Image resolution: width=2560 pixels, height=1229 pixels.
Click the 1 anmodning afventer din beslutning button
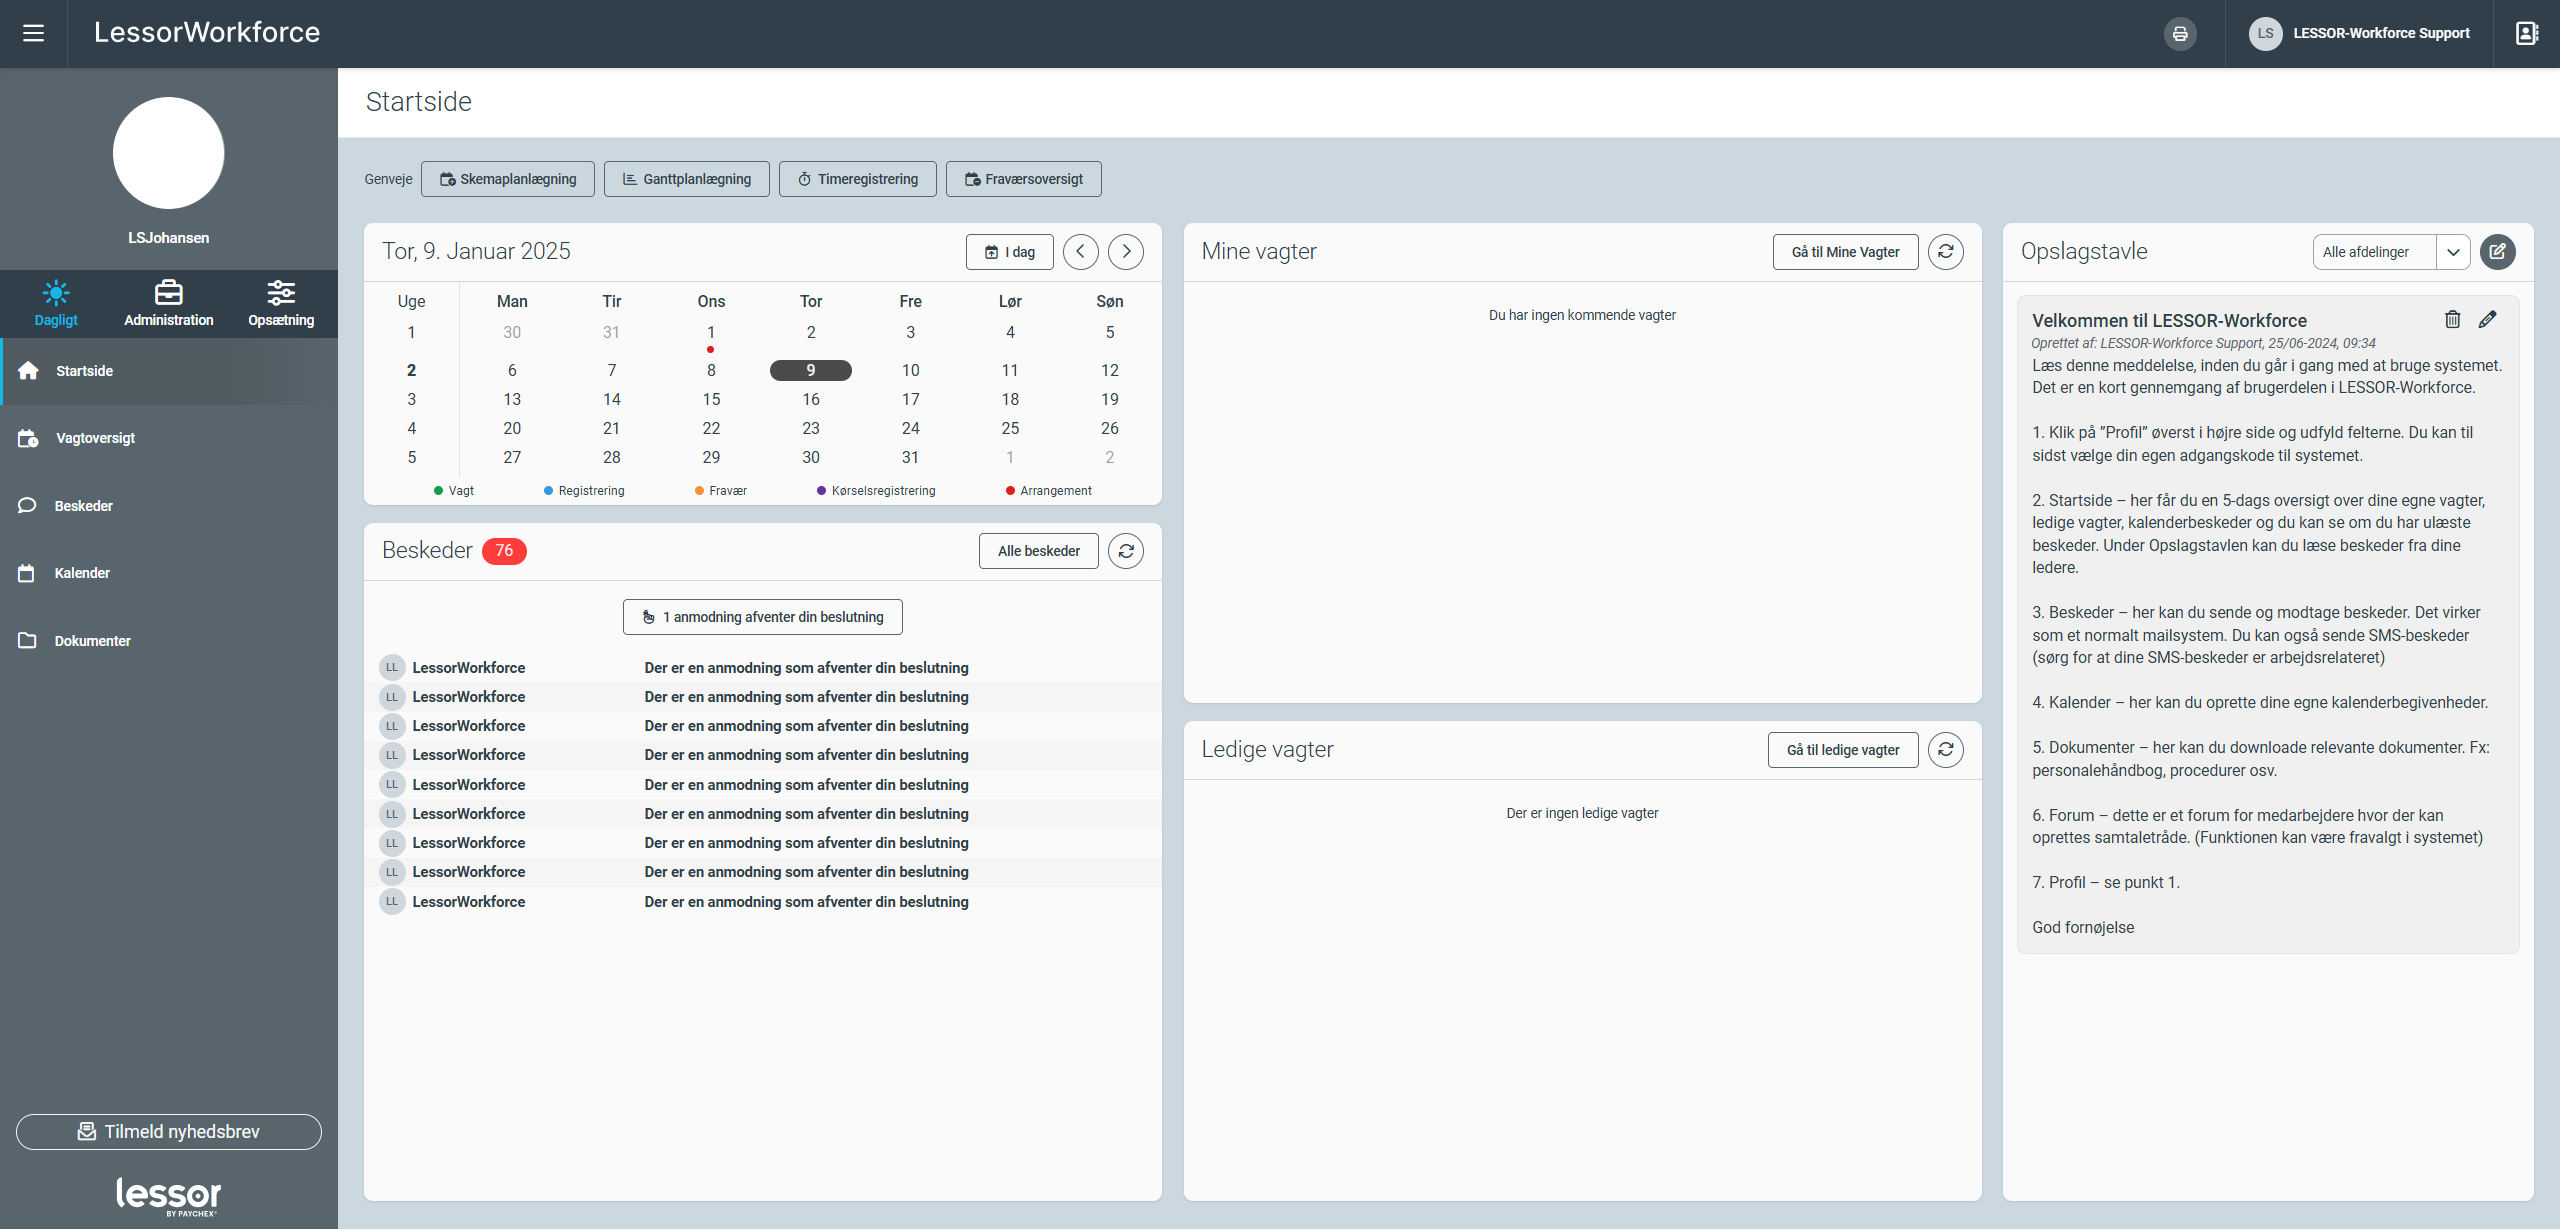(762, 617)
